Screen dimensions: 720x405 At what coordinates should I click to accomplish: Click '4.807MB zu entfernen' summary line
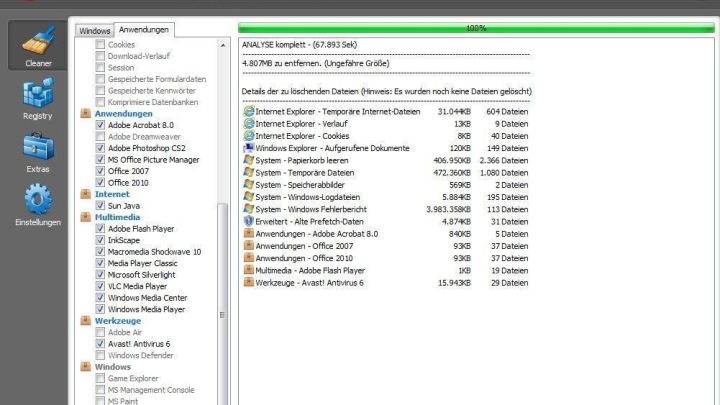coord(315,63)
